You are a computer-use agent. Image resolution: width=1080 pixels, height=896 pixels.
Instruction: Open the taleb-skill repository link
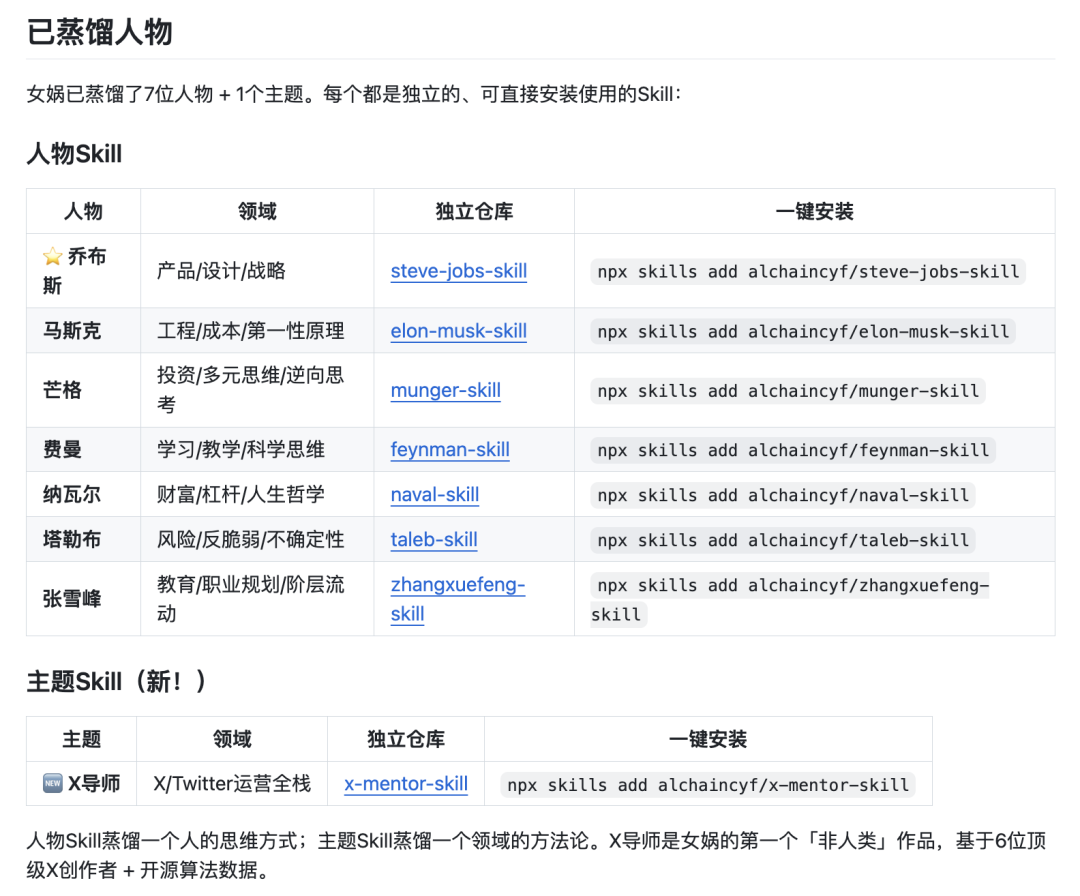point(434,540)
